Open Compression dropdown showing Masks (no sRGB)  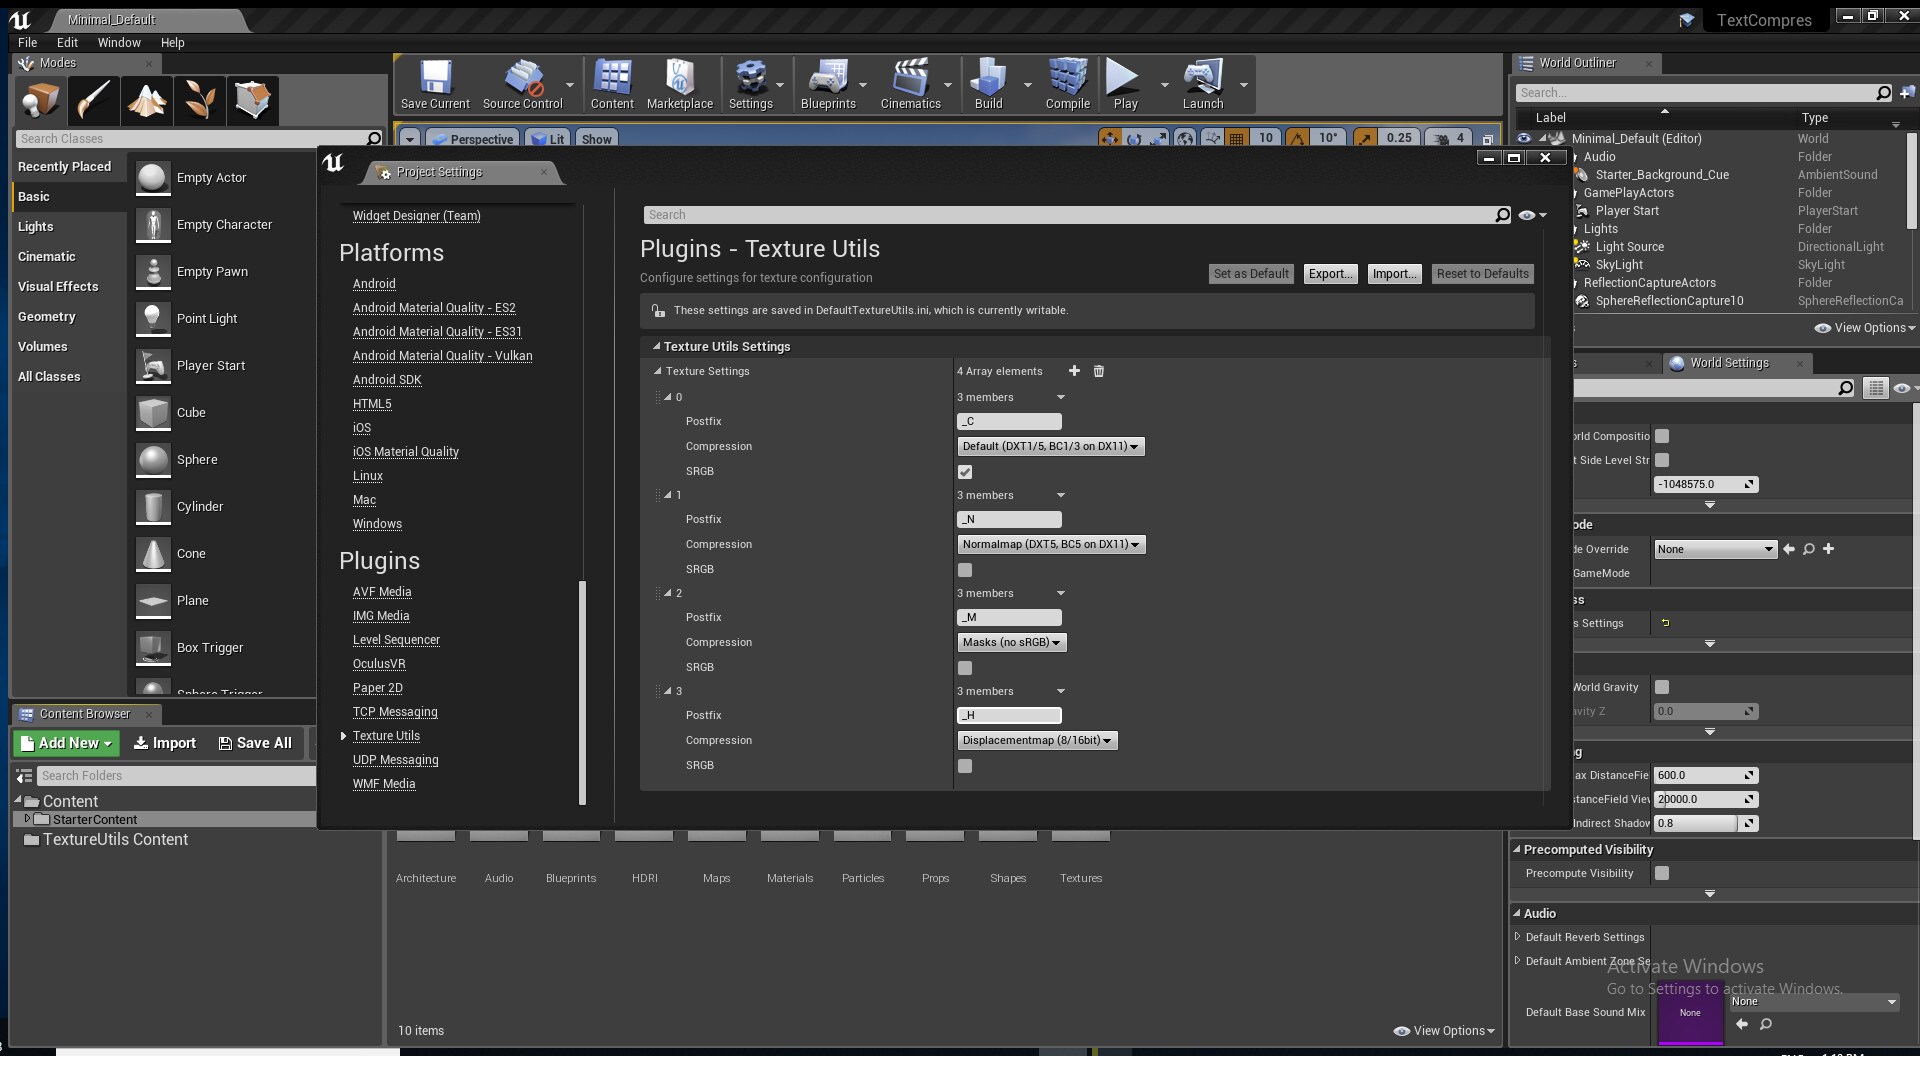(1012, 642)
